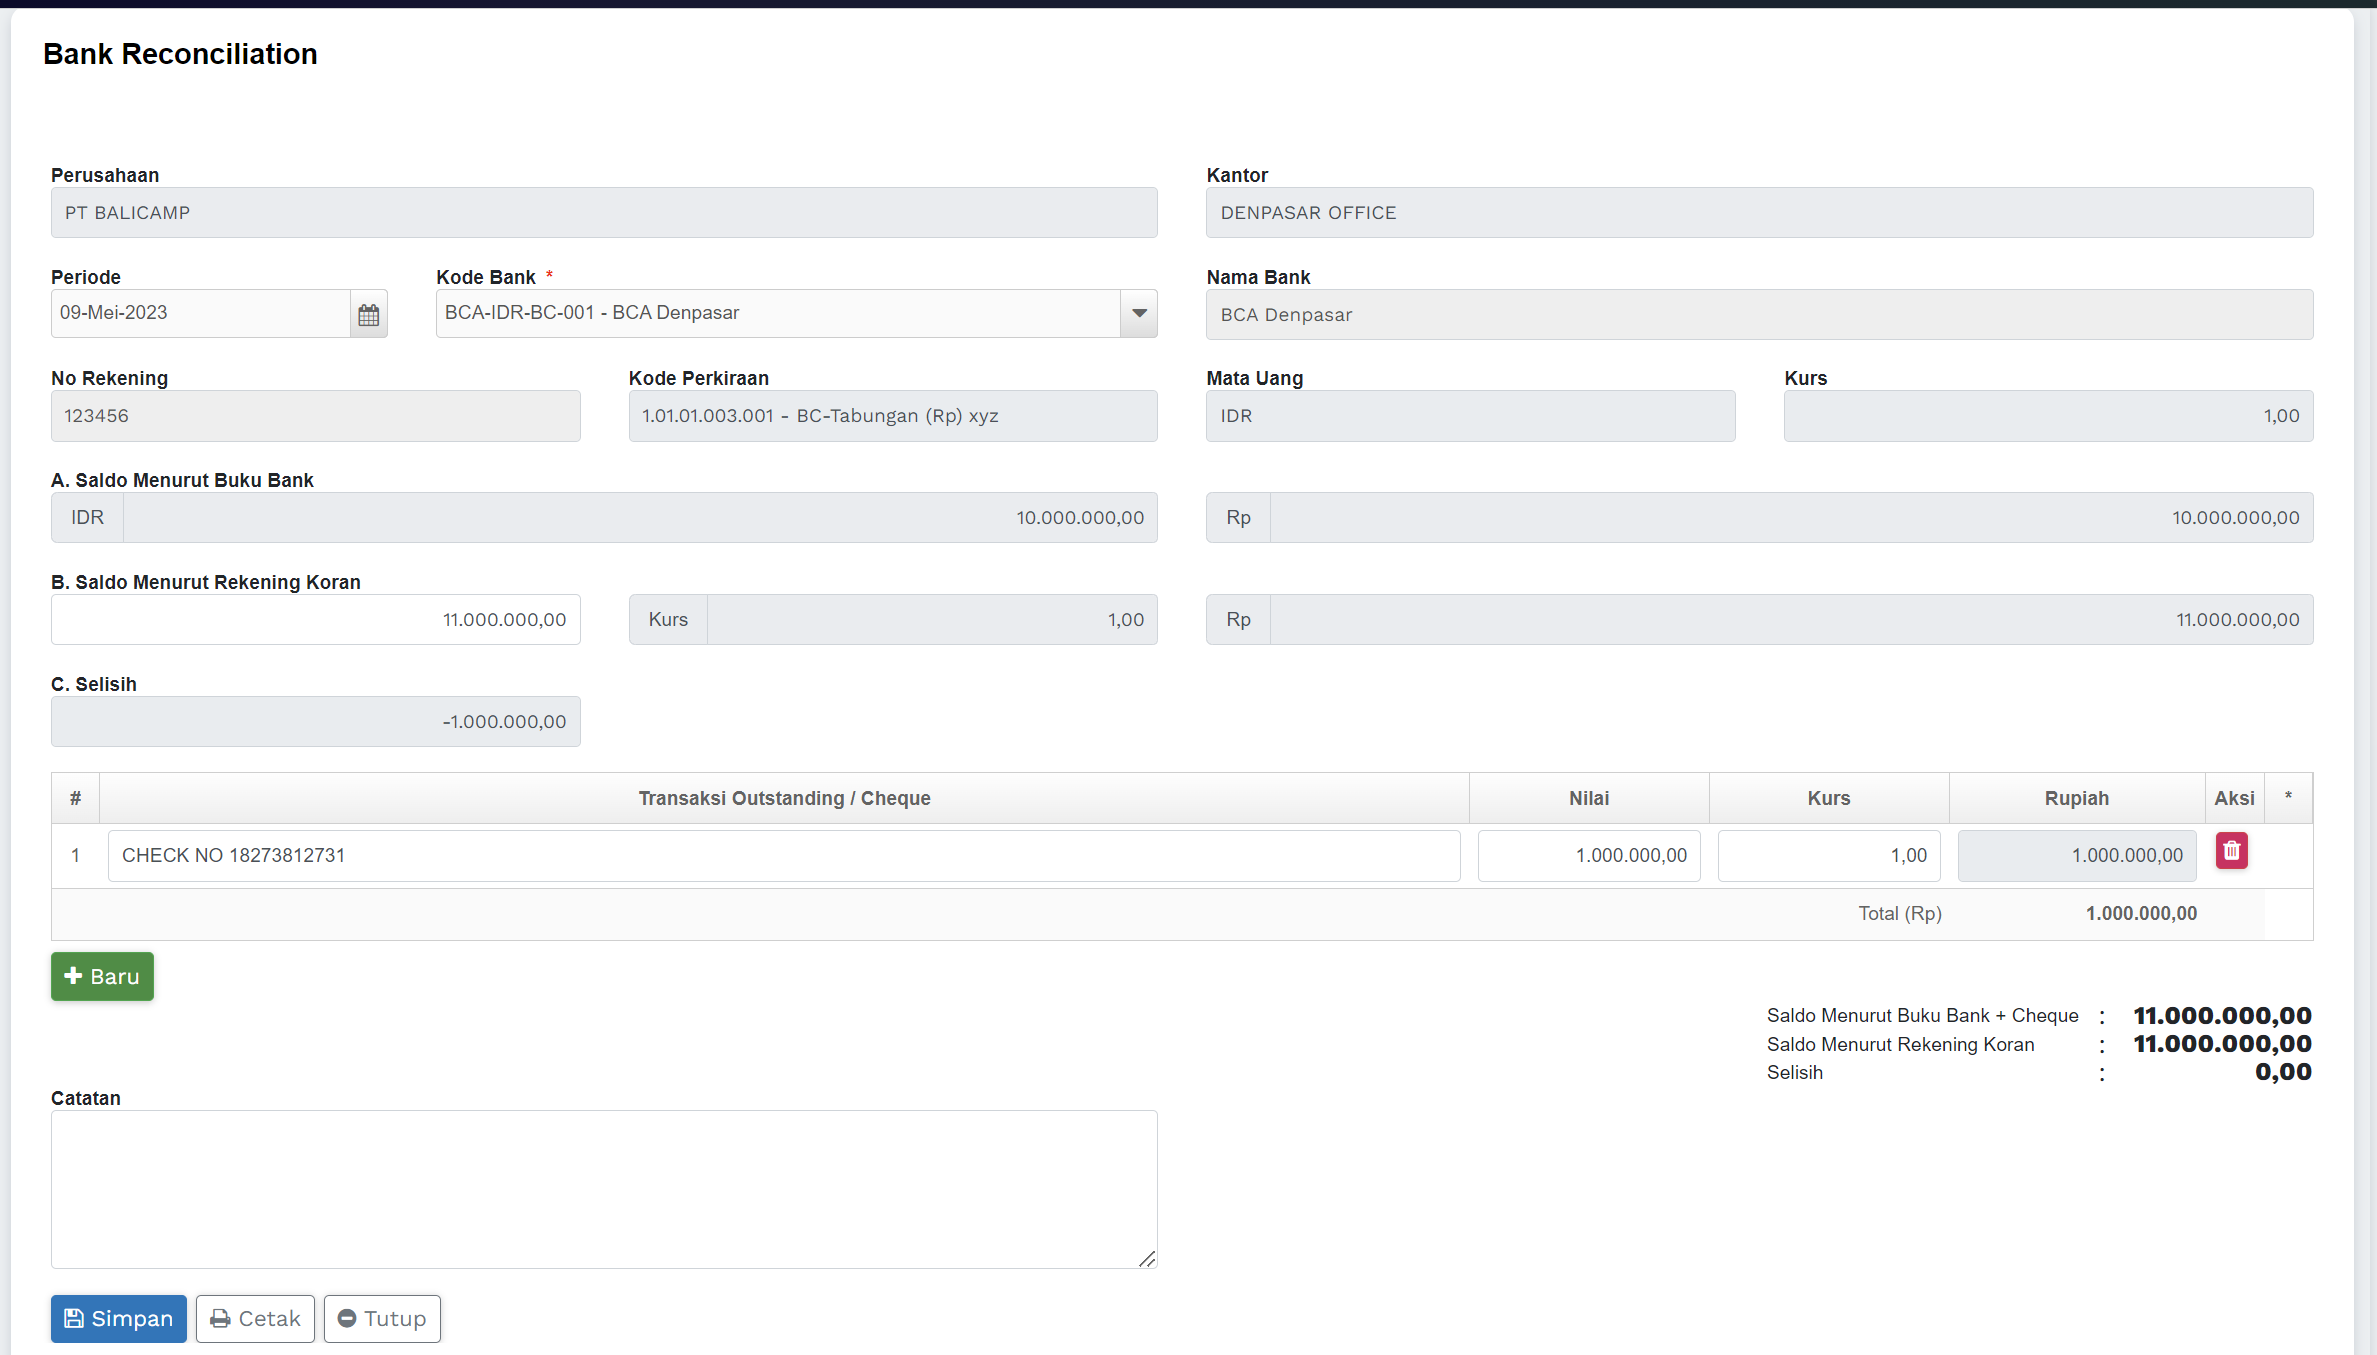Screen dimensions: 2377x1355
Task: Open the Periode calendar picker icon
Action: click(x=368, y=315)
